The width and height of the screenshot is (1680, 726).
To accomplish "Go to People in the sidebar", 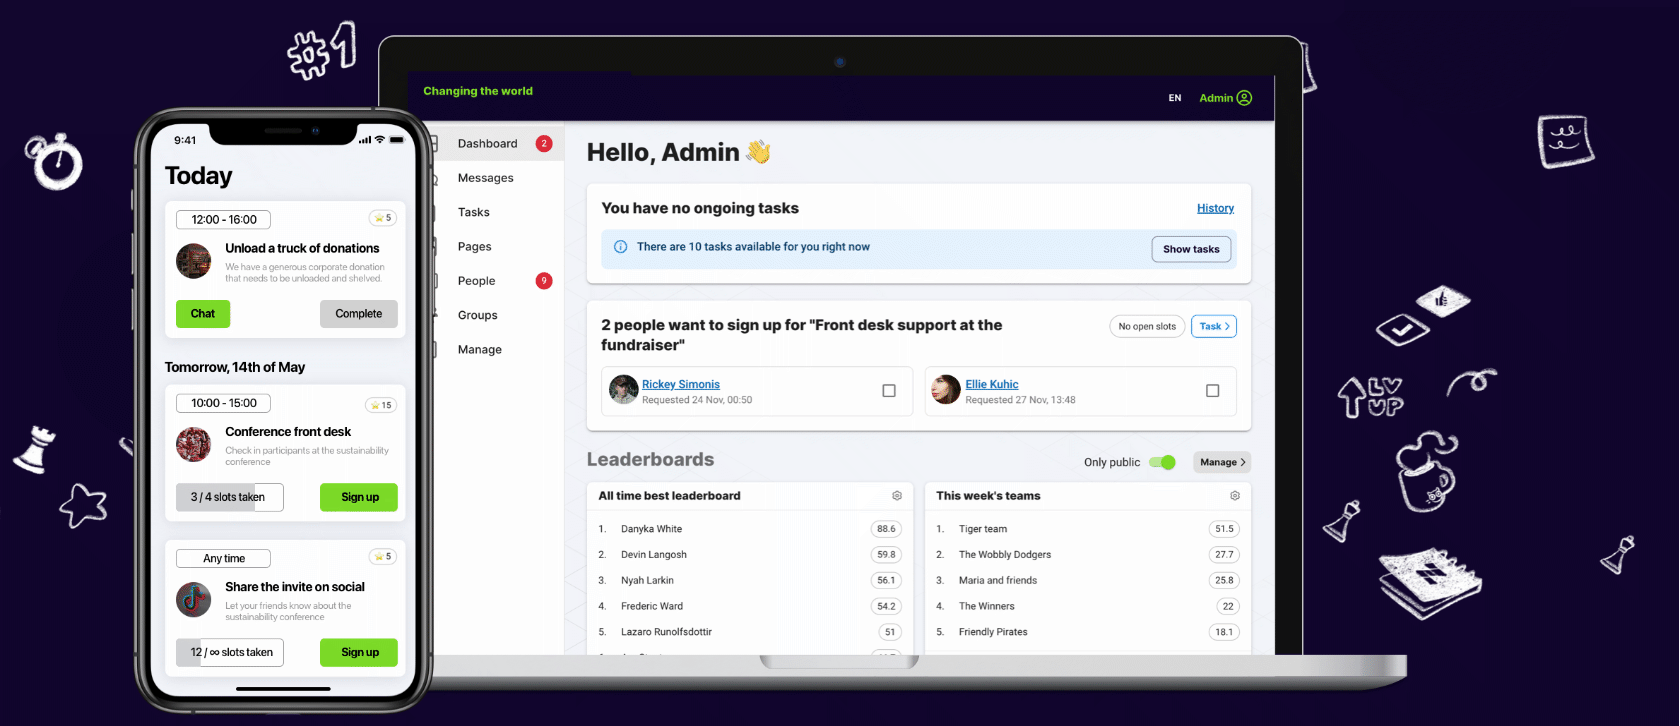I will pyautogui.click(x=476, y=281).
